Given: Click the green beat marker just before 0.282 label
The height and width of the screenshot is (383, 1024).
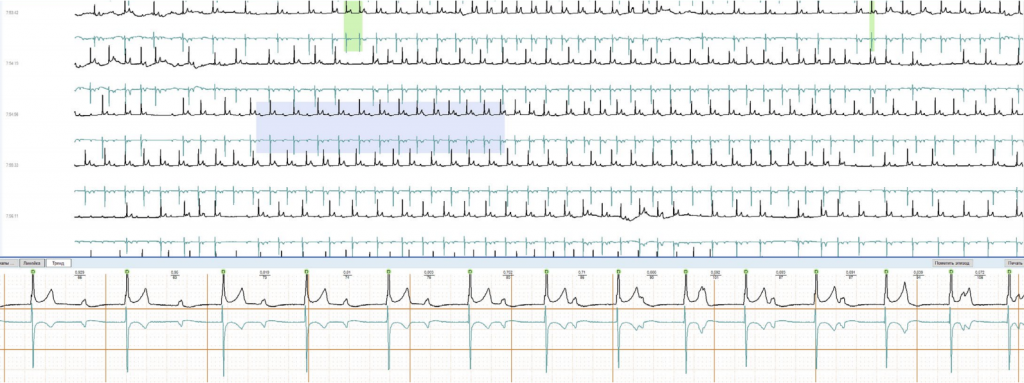Looking at the screenshot, I should coord(685,271).
